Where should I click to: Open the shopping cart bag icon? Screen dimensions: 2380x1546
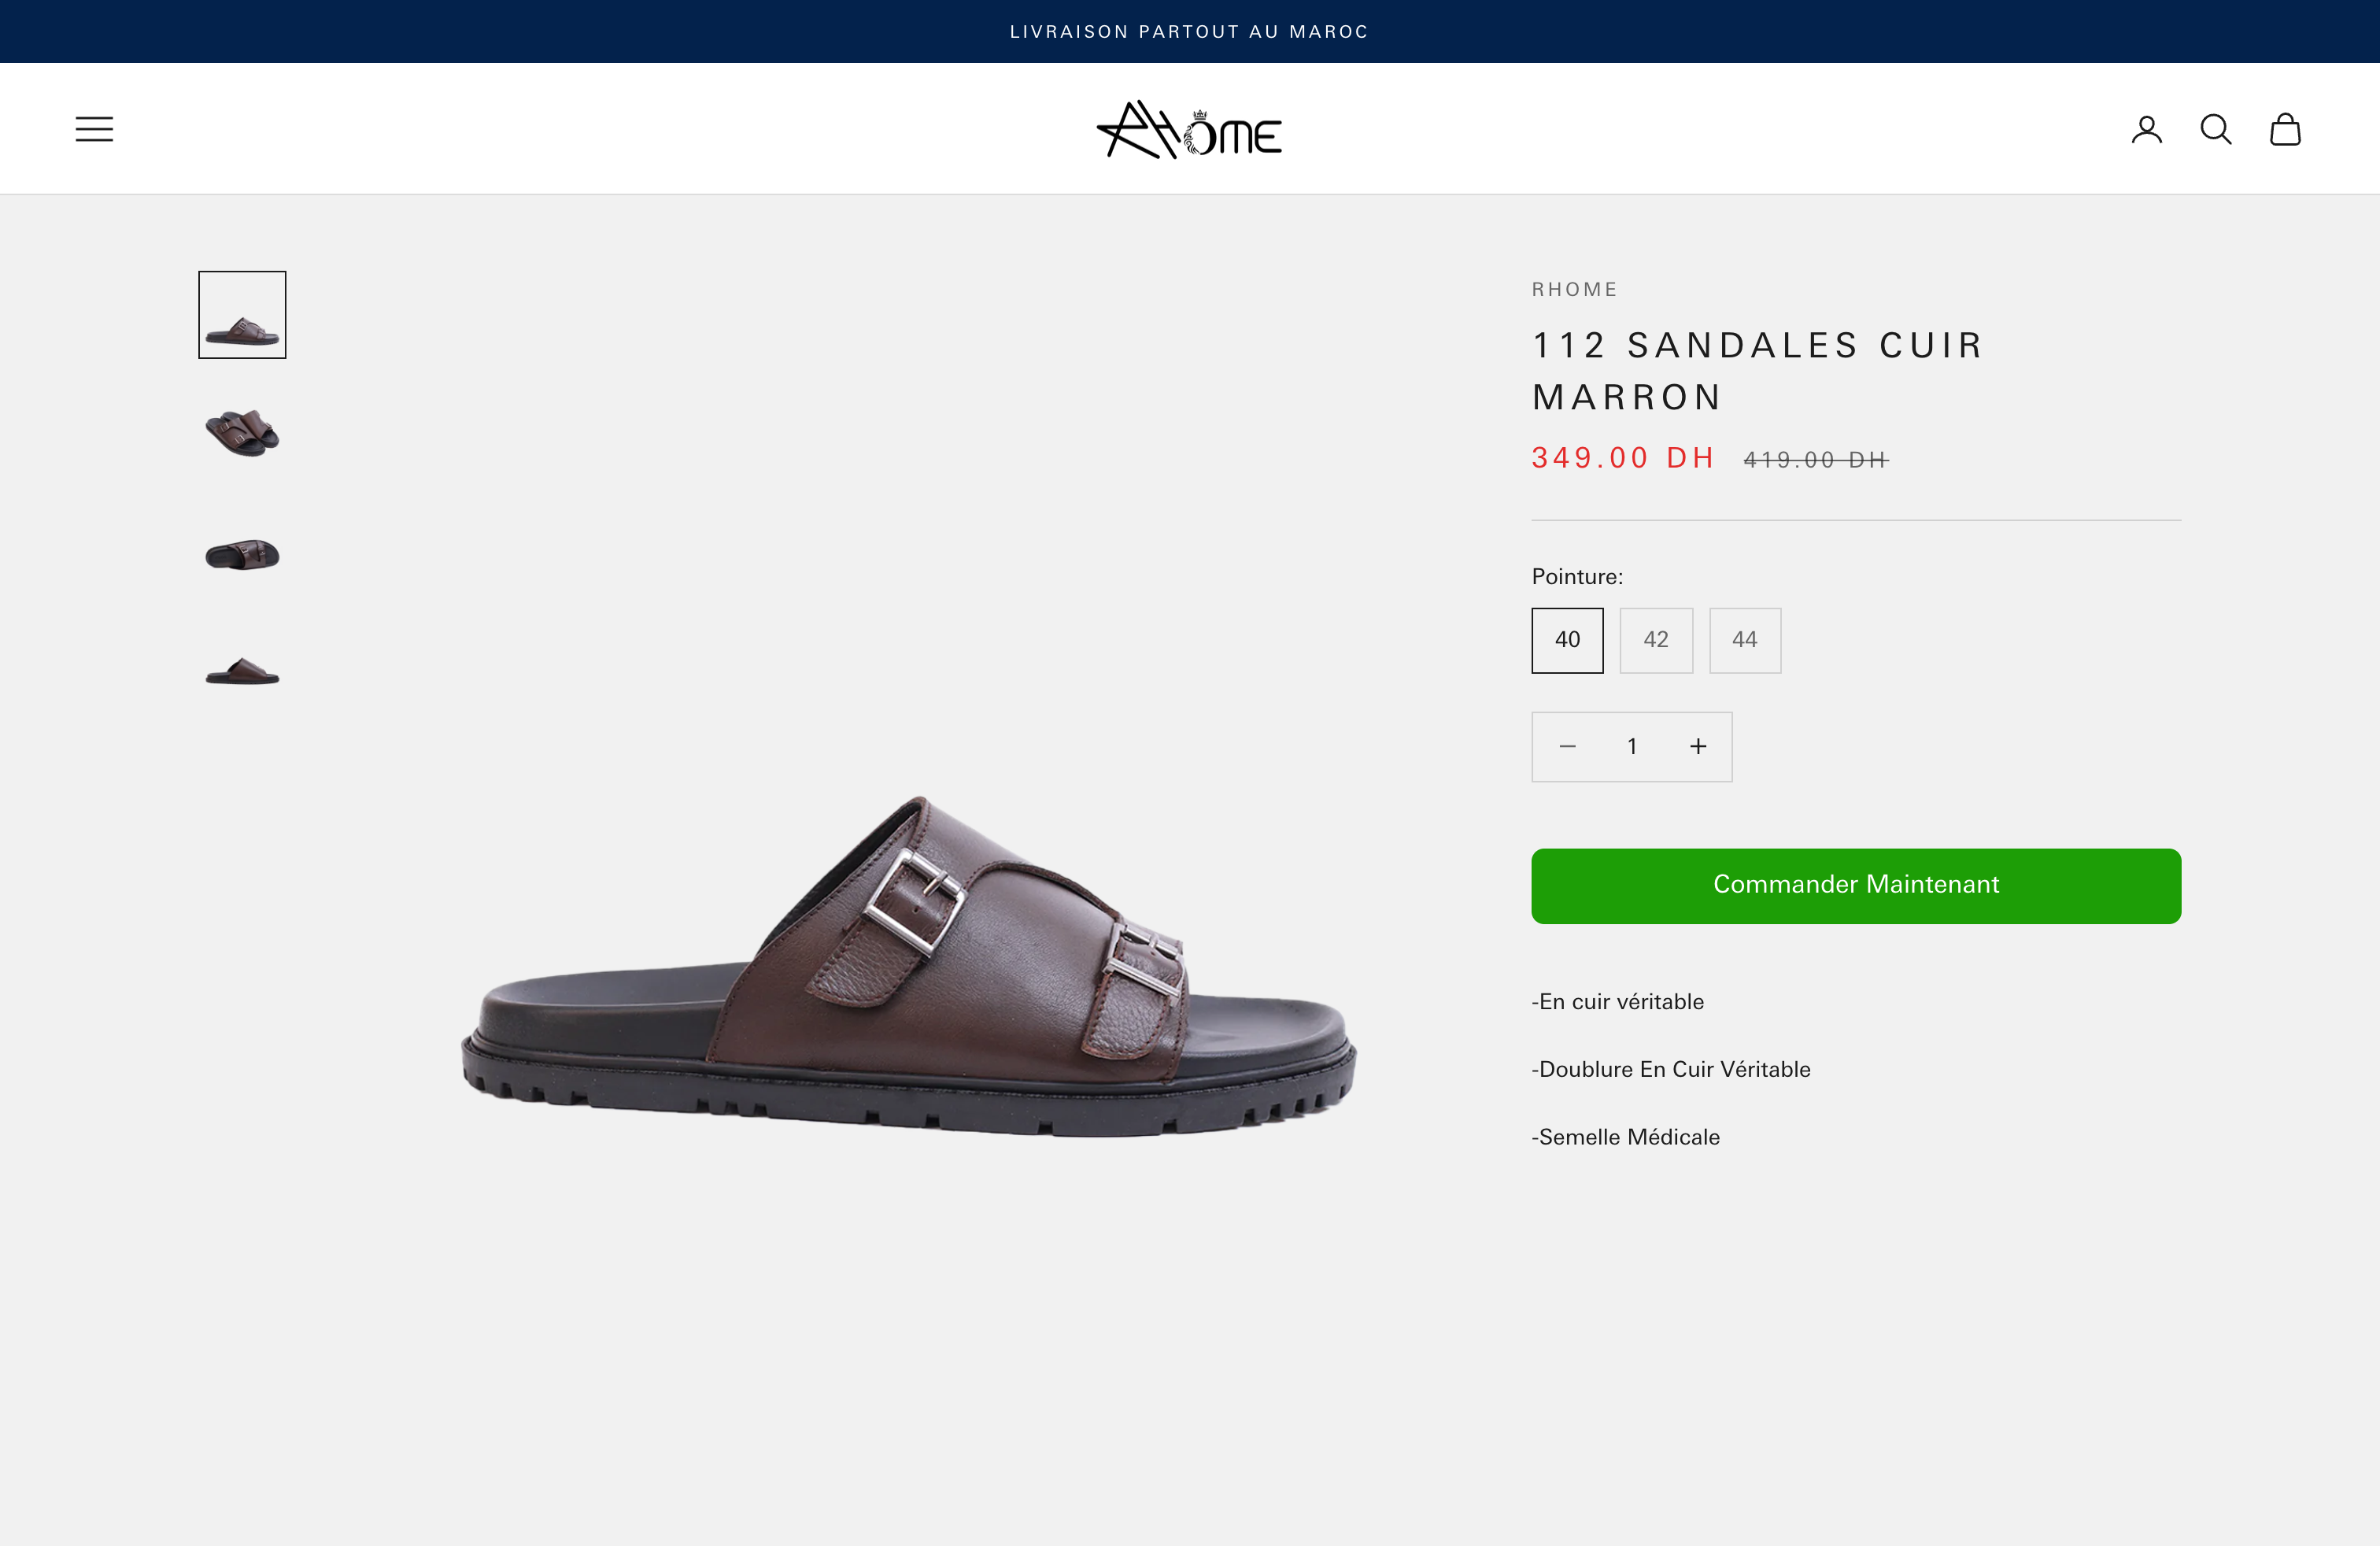[x=2285, y=128]
